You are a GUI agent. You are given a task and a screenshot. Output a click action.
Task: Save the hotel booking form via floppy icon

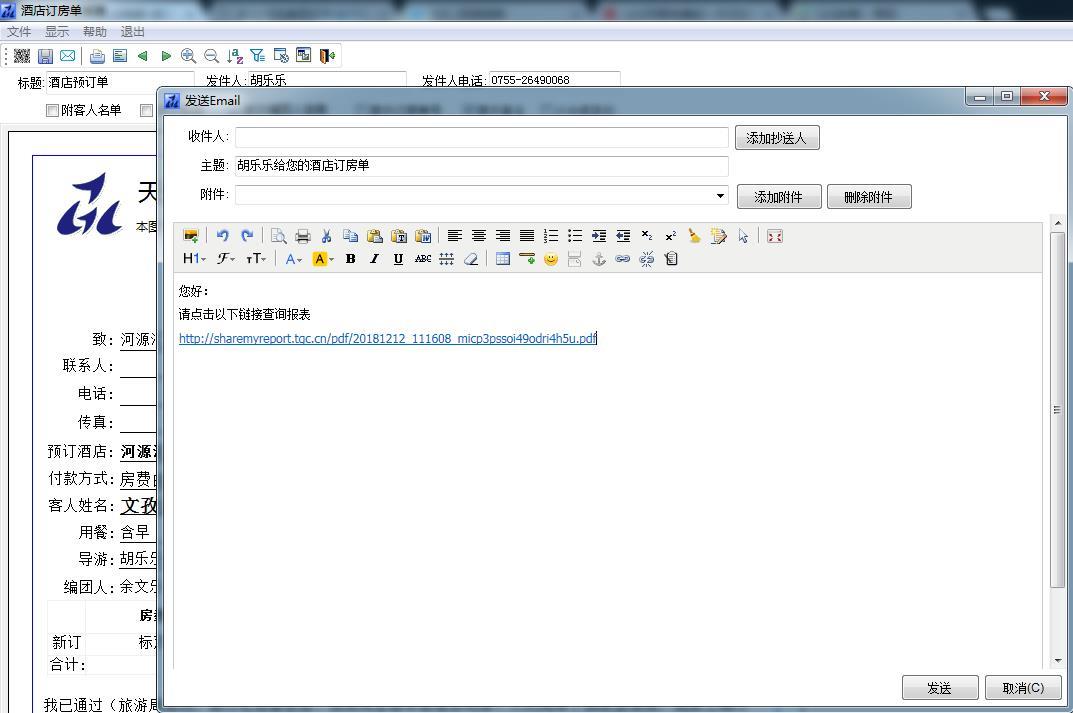pos(45,56)
